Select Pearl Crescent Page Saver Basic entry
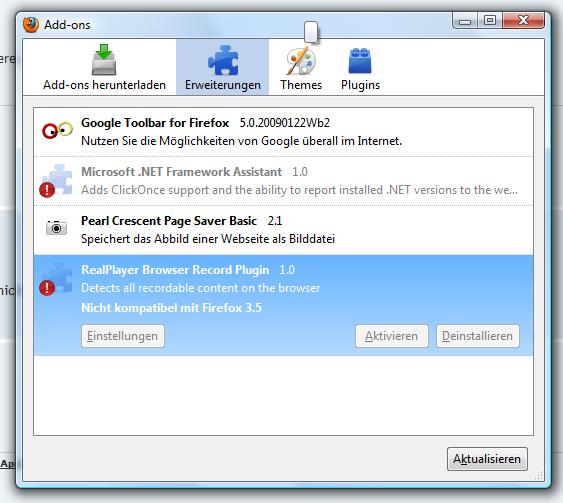Viewport: 563px width, 503px height. [283, 230]
